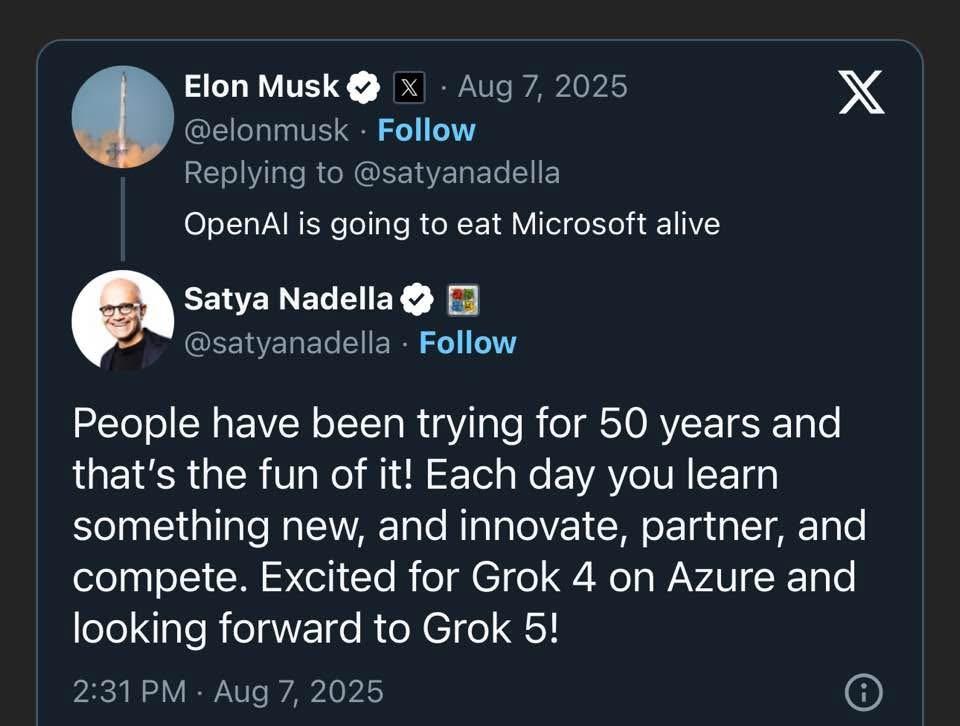Click the Satya Nadella display name

pyautogui.click(x=289, y=299)
